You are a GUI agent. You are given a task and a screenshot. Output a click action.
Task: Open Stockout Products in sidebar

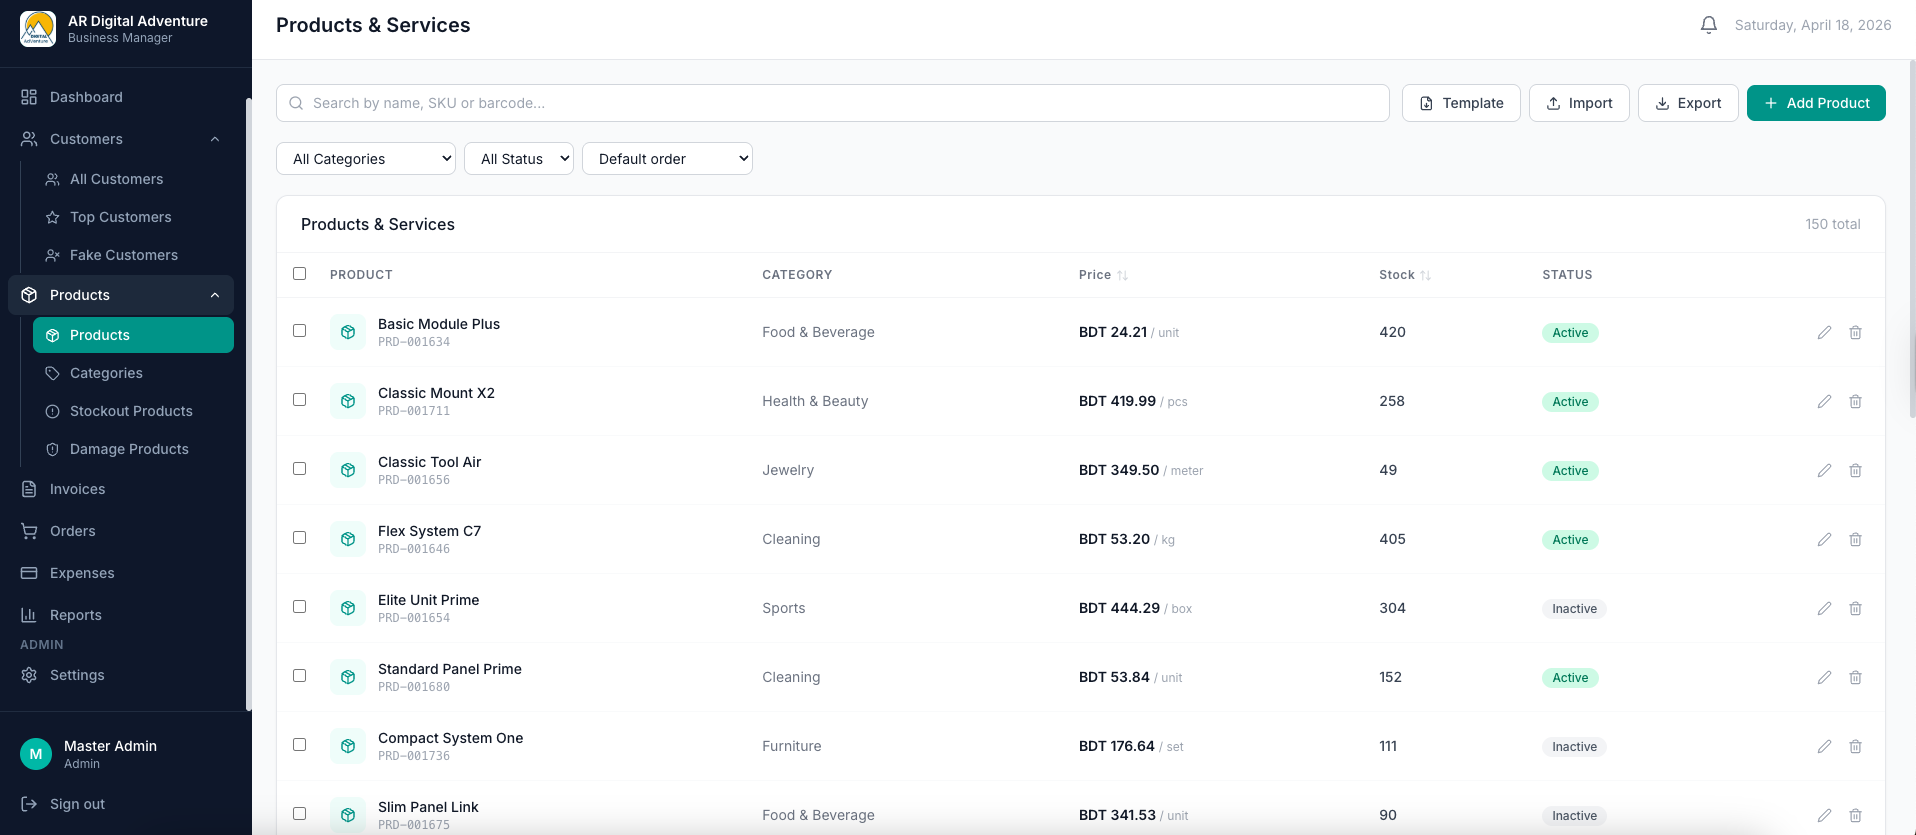[131, 411]
